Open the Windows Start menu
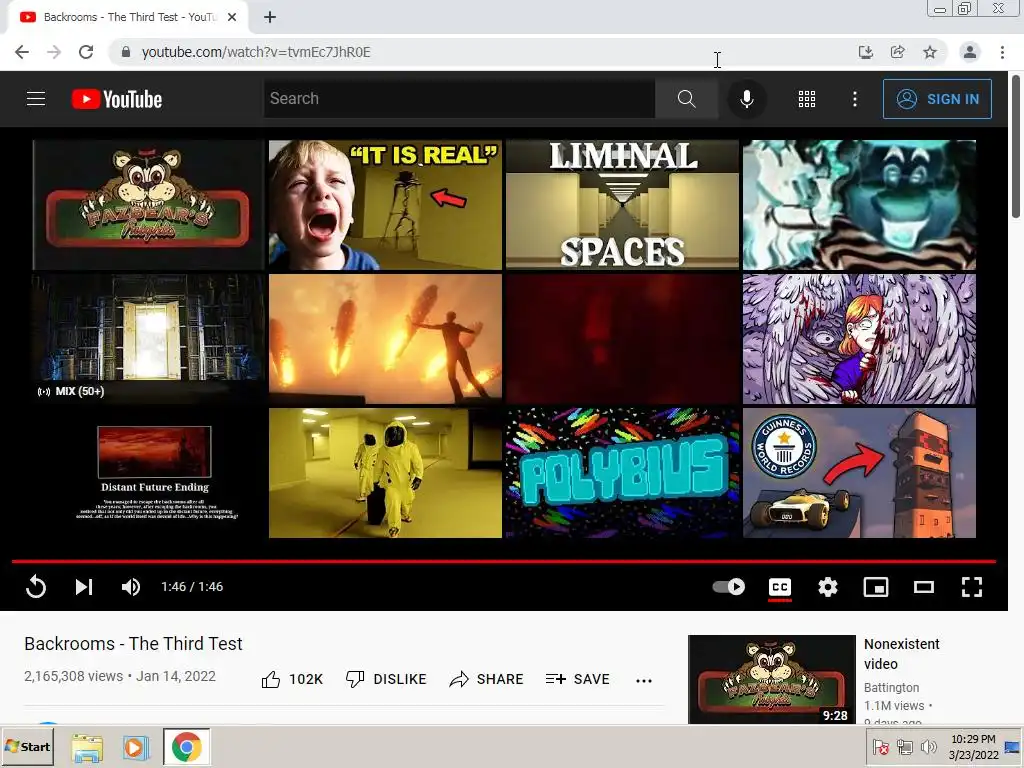Image resolution: width=1024 pixels, height=768 pixels. point(27,746)
